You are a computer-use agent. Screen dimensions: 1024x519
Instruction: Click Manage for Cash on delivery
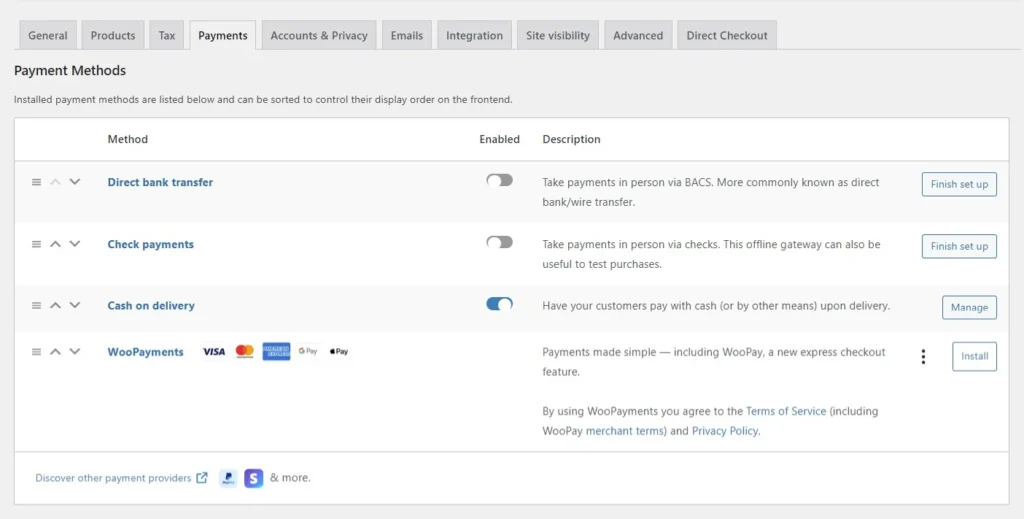(x=969, y=307)
